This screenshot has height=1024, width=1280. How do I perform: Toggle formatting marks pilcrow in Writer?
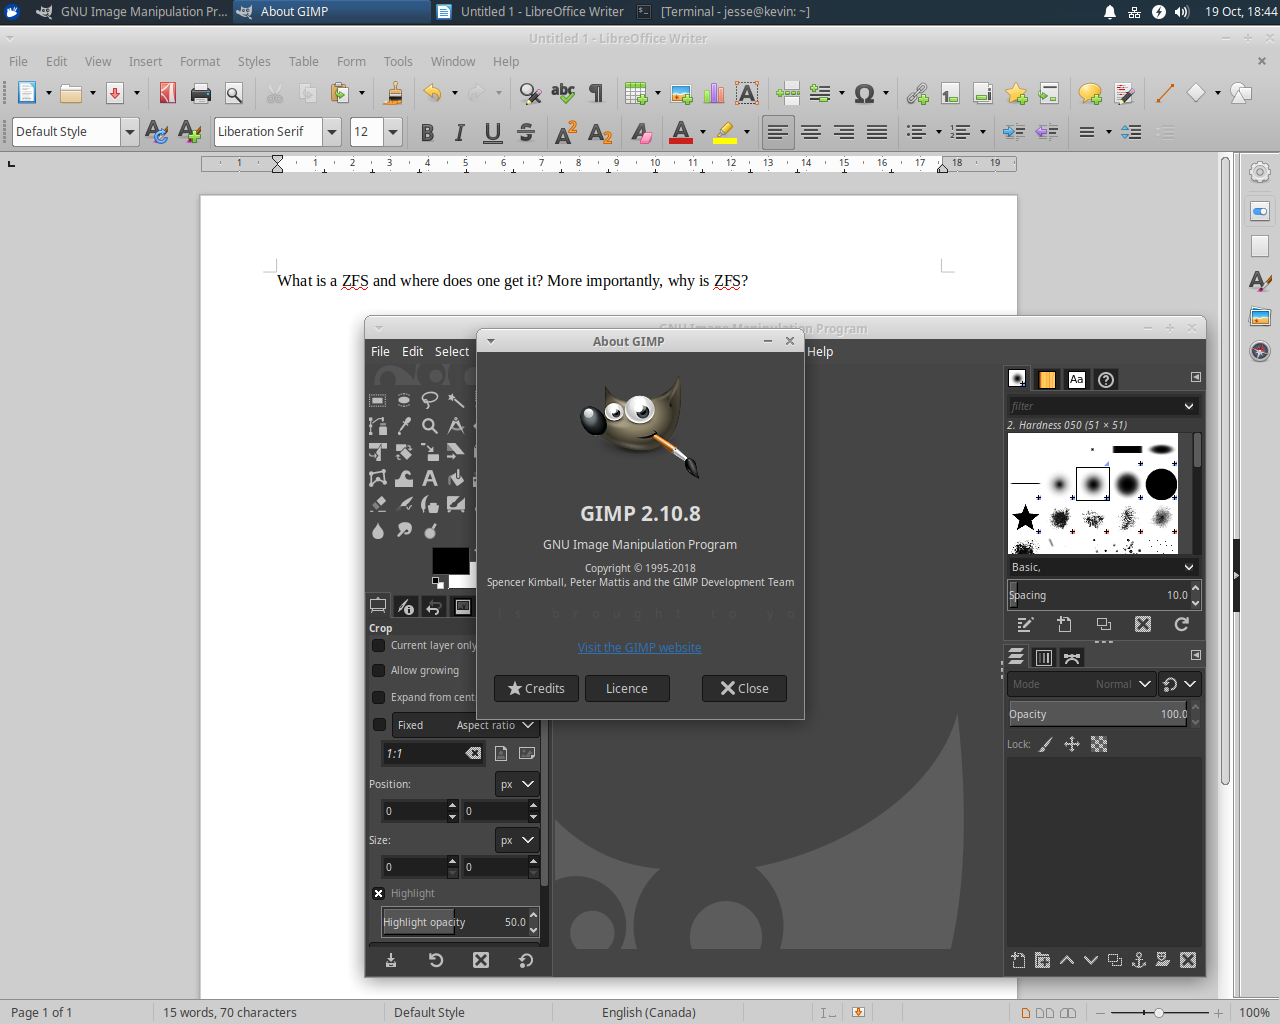point(596,93)
